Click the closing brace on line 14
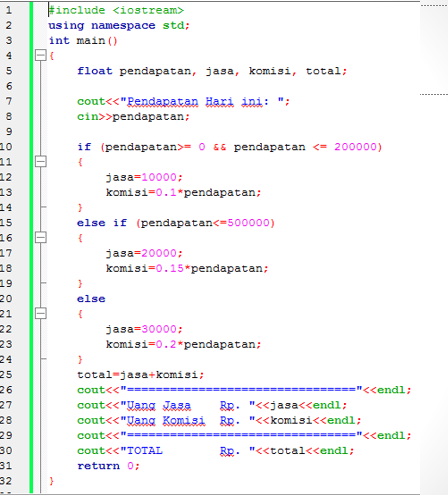The height and width of the screenshot is (495, 448). tap(80, 208)
